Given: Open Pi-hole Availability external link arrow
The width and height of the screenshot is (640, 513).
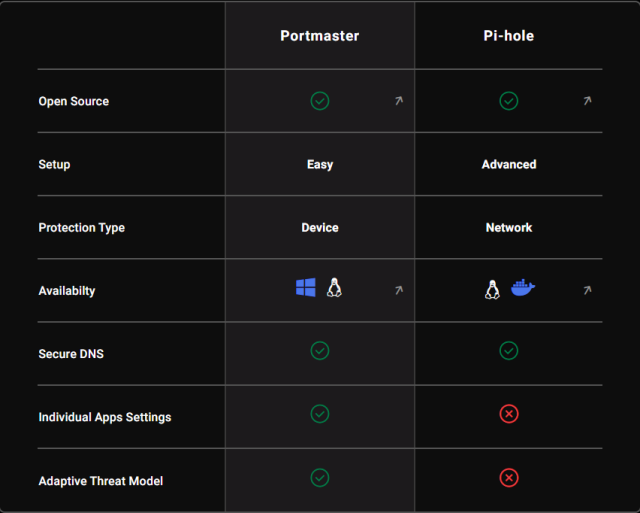Looking at the screenshot, I should pyautogui.click(x=587, y=290).
